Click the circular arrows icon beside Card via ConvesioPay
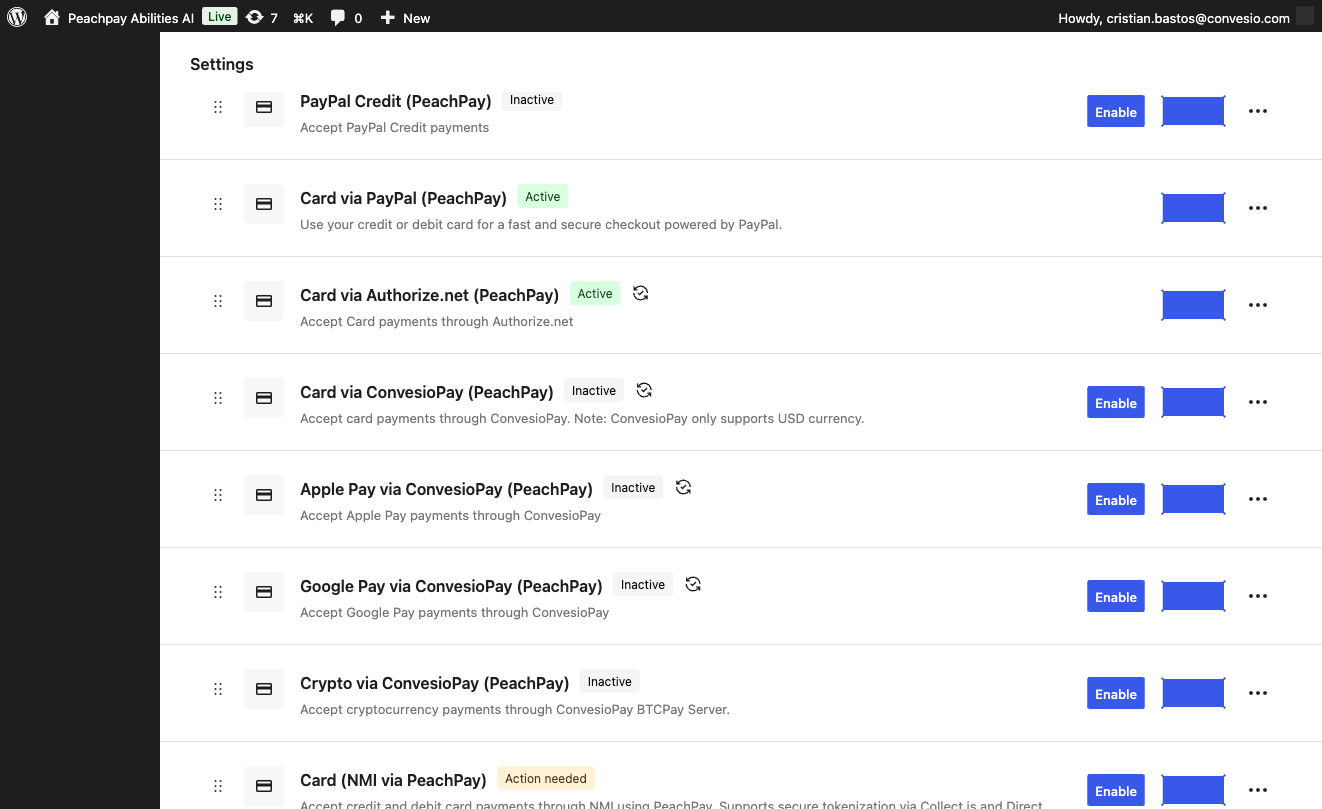 tap(645, 390)
